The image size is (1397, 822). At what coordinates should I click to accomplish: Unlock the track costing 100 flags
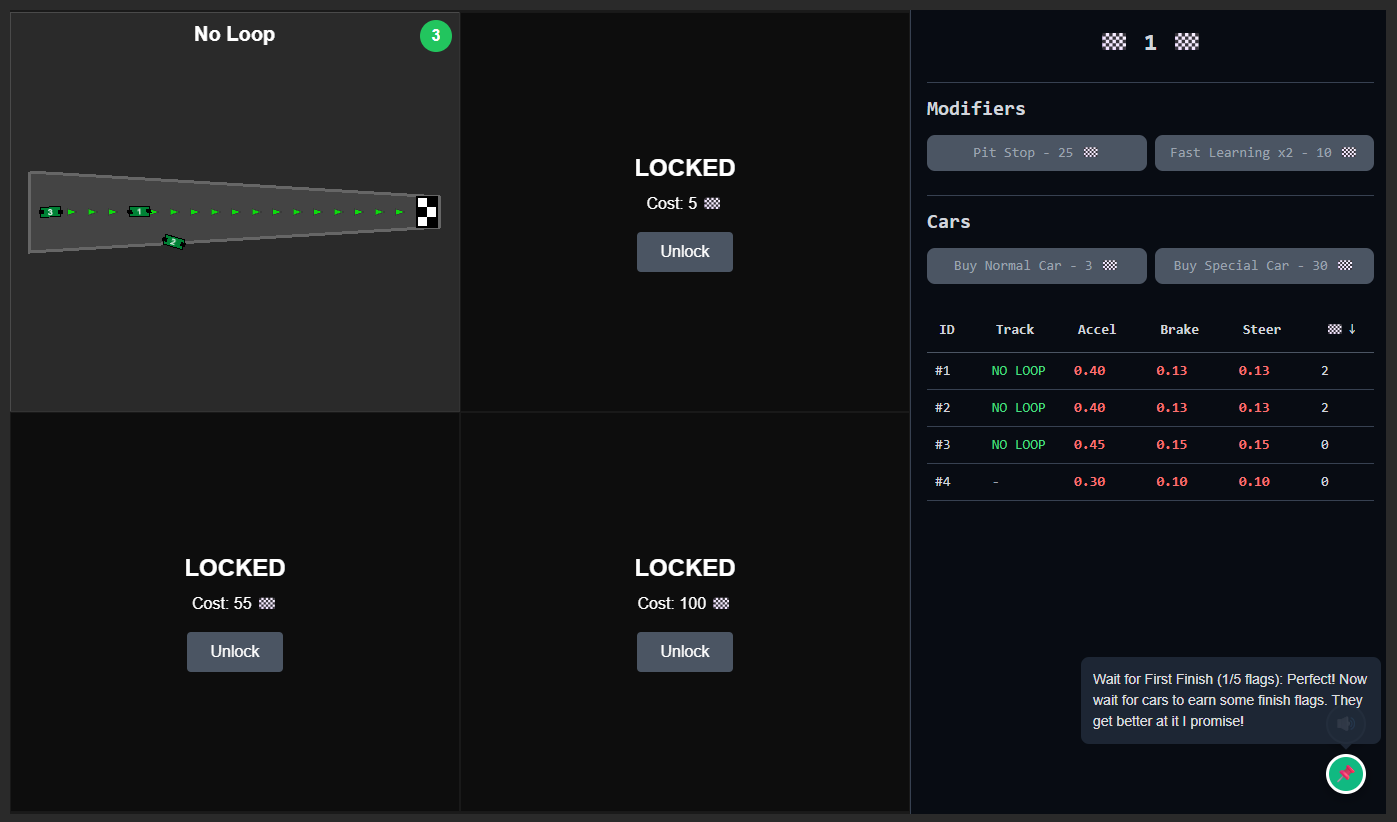[x=684, y=652]
